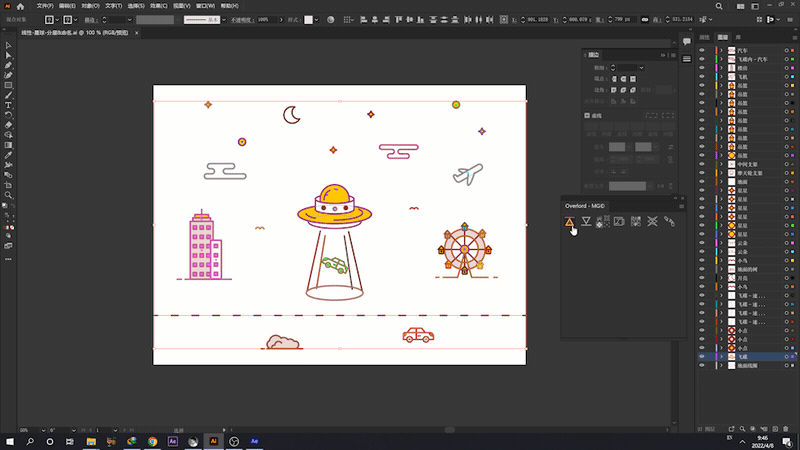800x450 pixels.
Task: Click the recolor artwork globe icon
Action: [331, 19]
